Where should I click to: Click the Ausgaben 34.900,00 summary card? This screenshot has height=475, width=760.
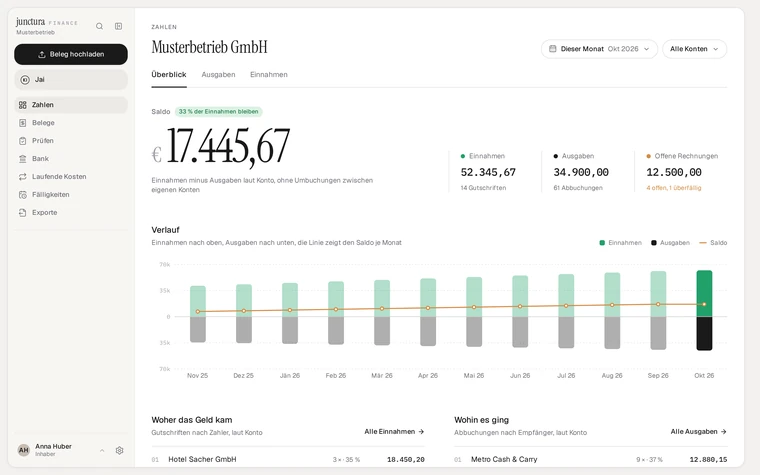click(x=583, y=172)
